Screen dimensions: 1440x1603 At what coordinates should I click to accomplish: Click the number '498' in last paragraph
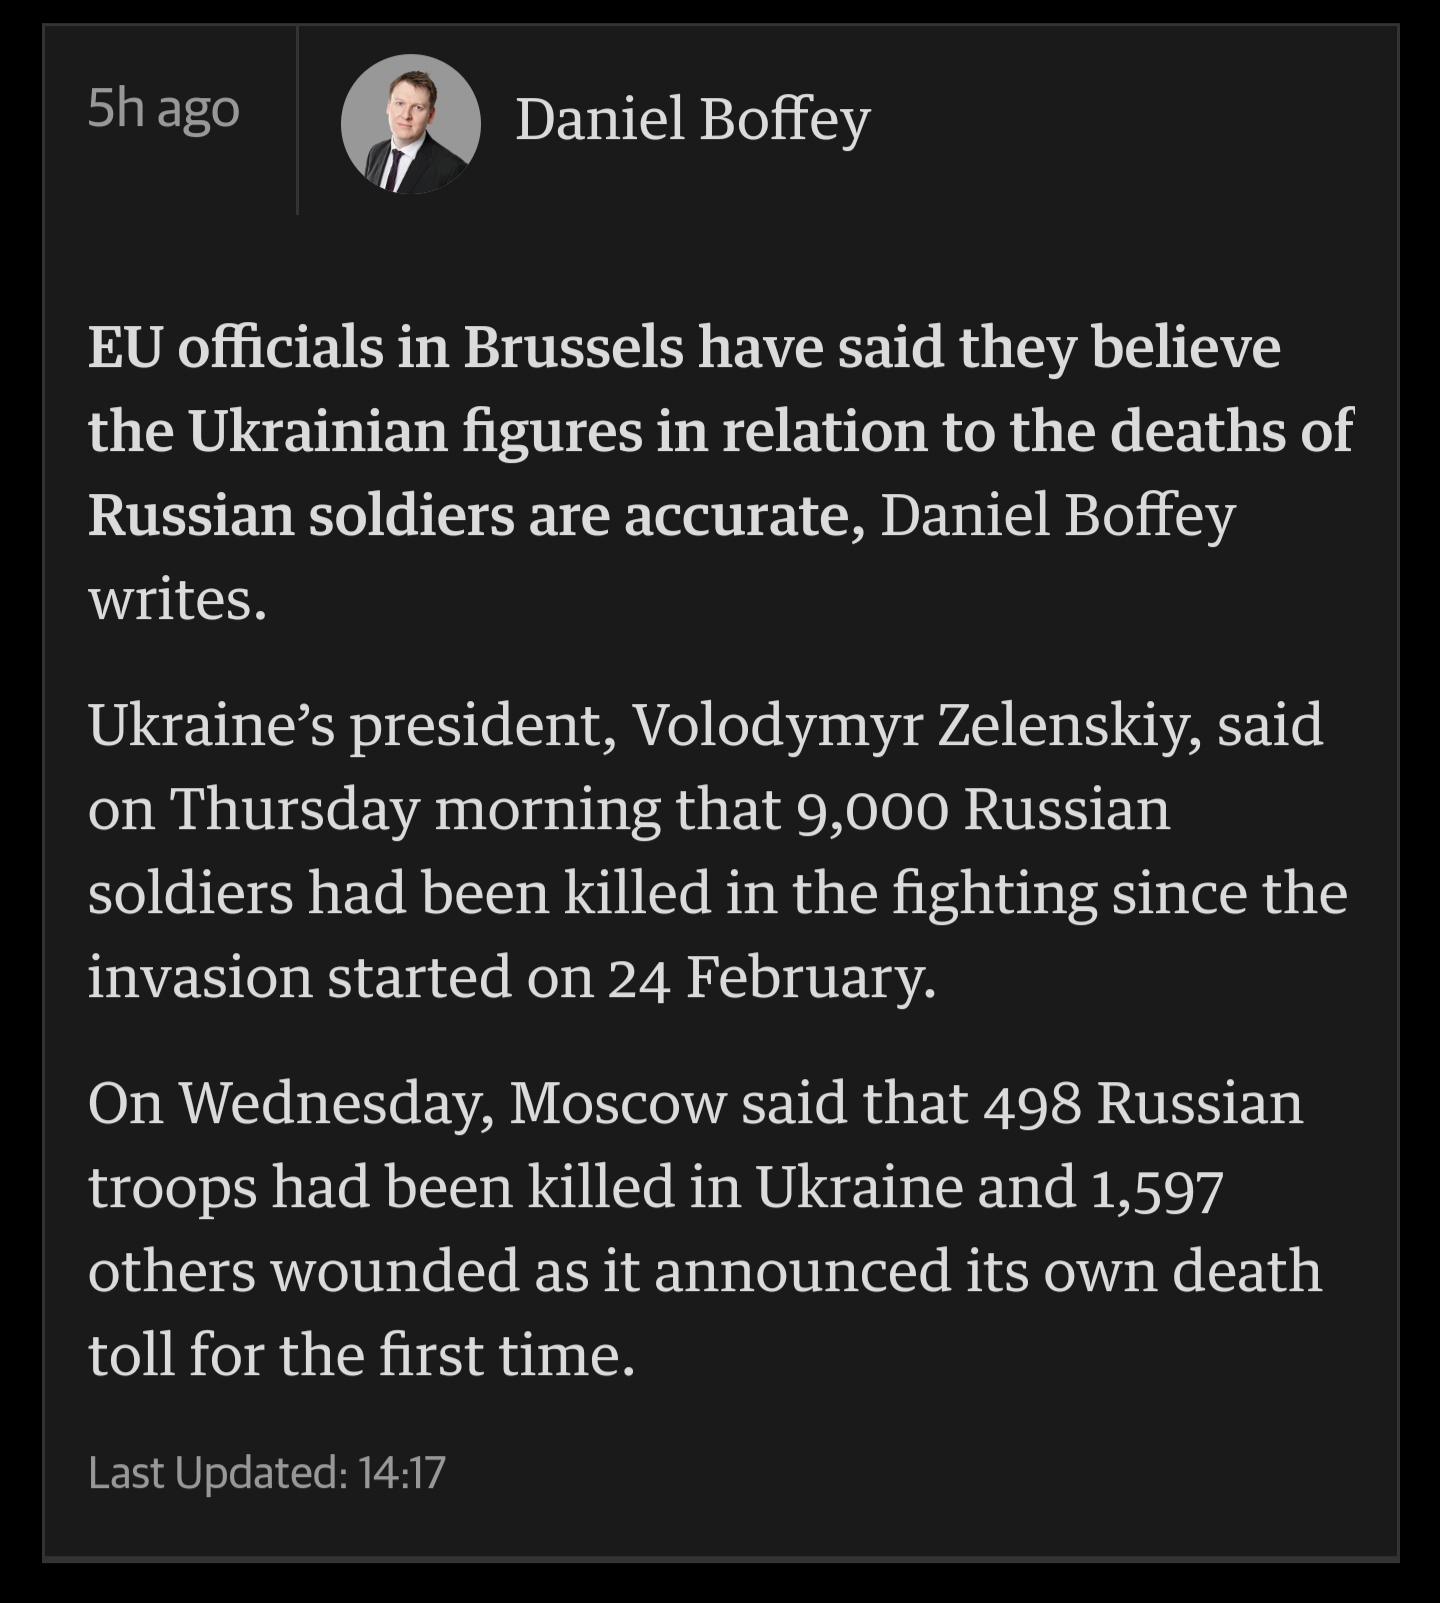(x=1032, y=1104)
